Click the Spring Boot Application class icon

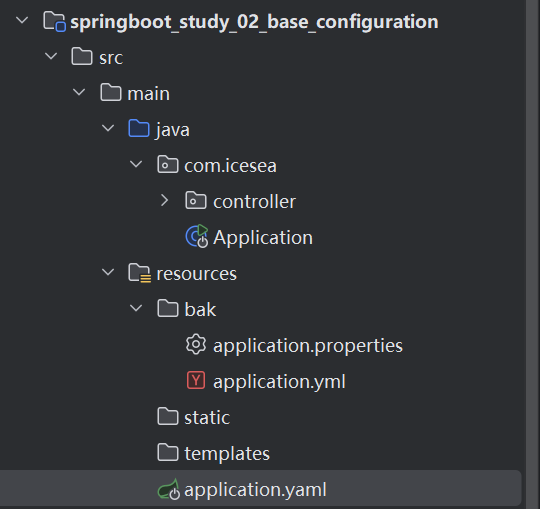[197, 236]
